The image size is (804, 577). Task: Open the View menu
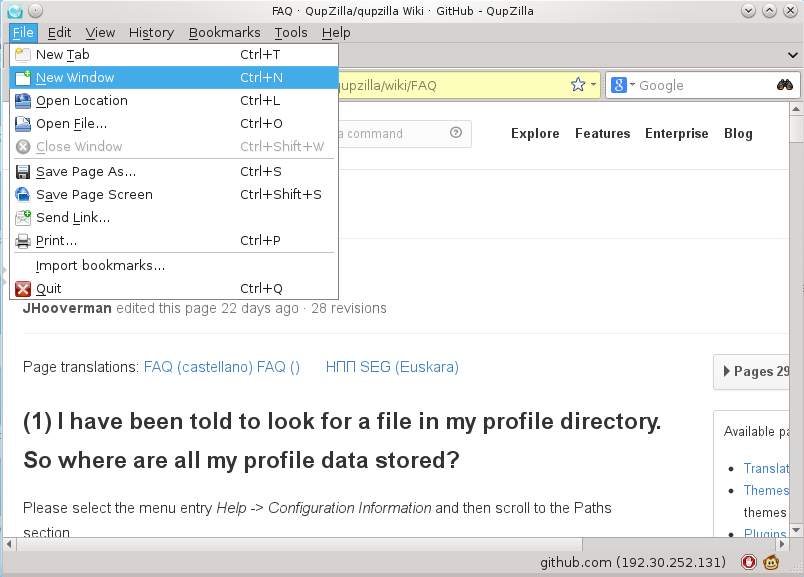click(x=100, y=32)
